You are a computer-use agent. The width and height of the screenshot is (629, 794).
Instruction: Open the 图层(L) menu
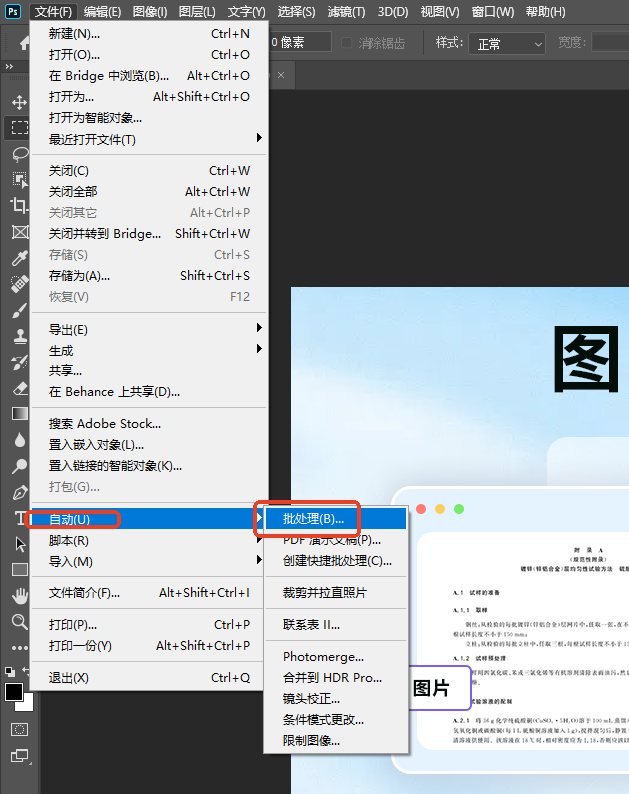(197, 11)
